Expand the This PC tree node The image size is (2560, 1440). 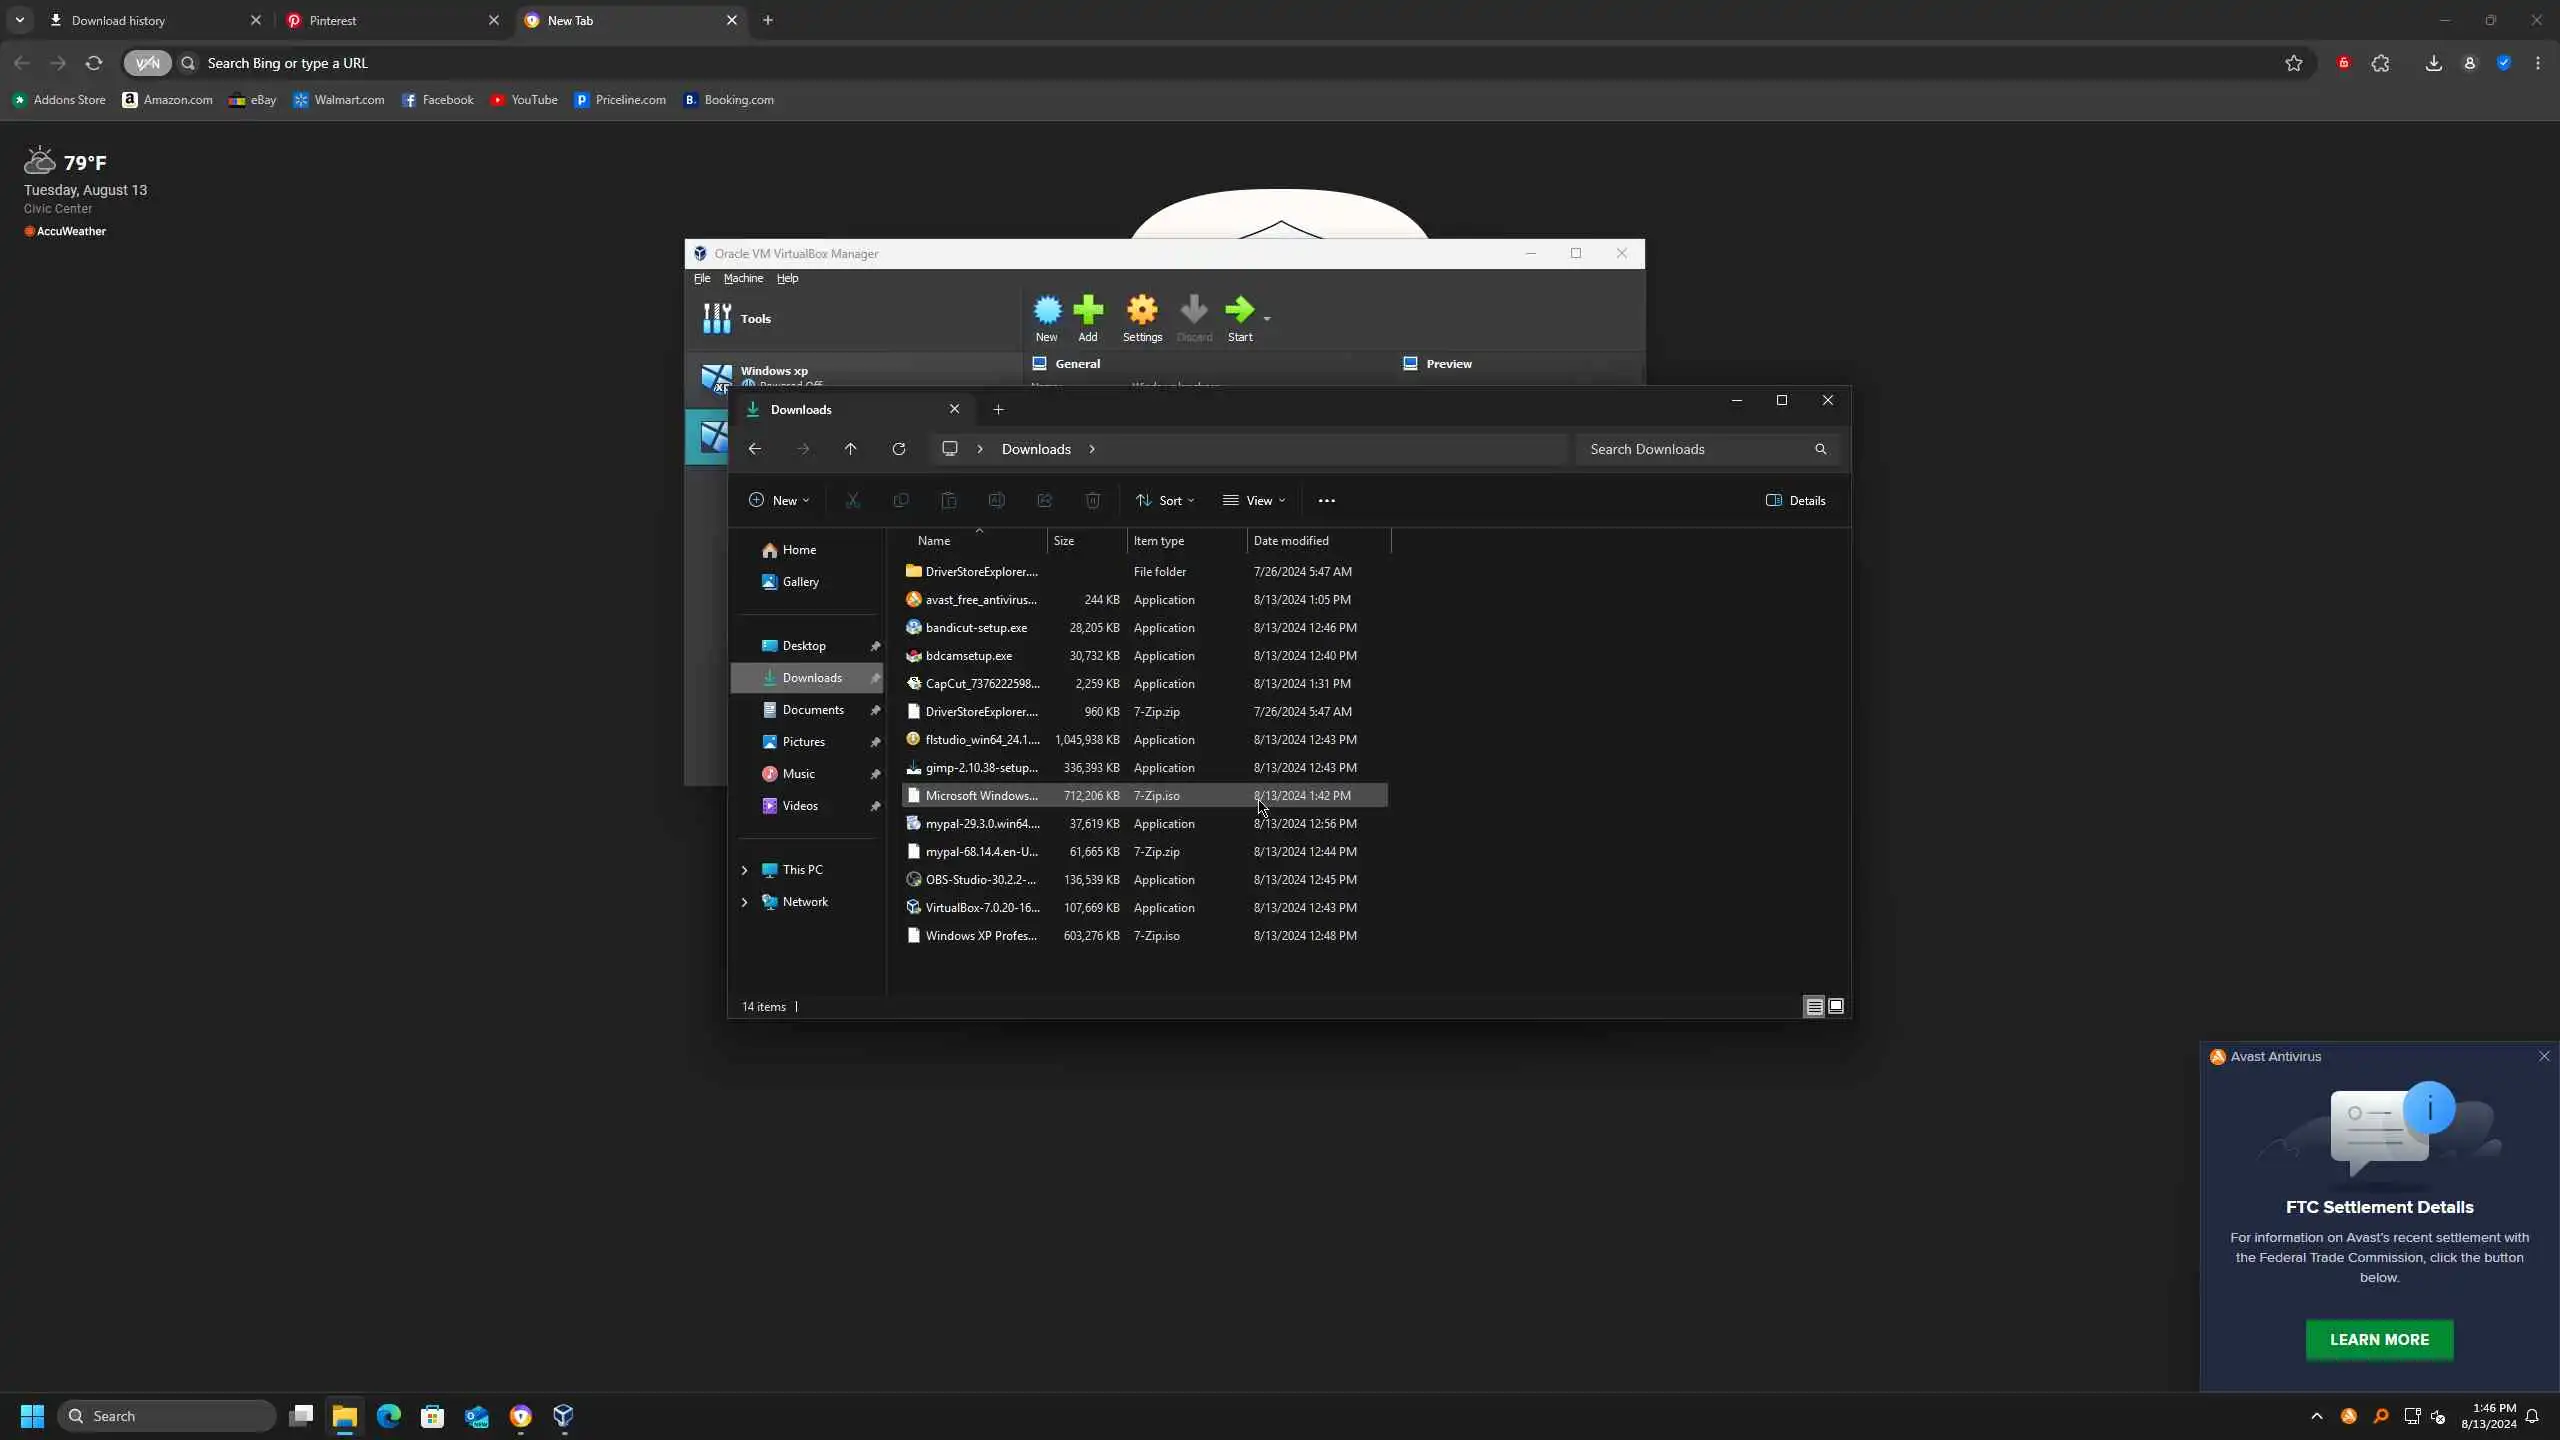point(744,870)
